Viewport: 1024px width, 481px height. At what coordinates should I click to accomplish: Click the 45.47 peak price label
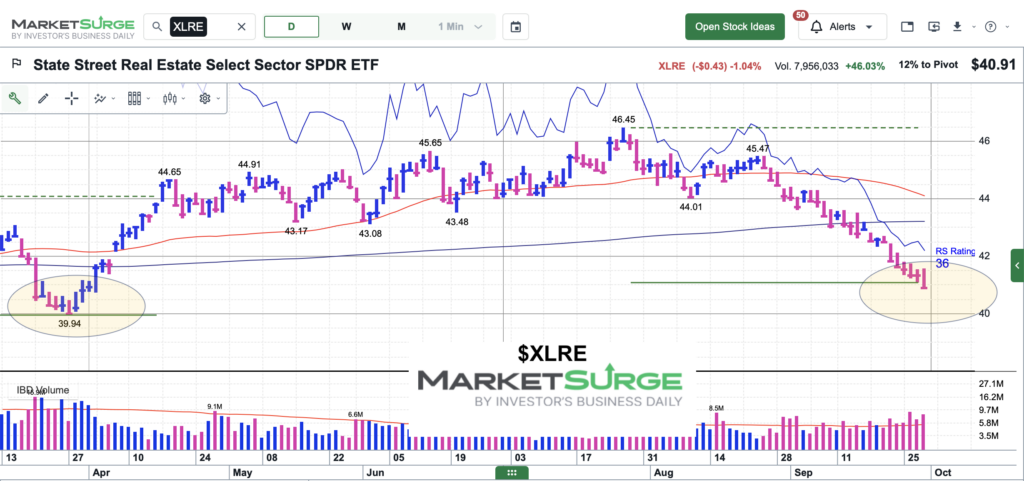[x=758, y=148]
